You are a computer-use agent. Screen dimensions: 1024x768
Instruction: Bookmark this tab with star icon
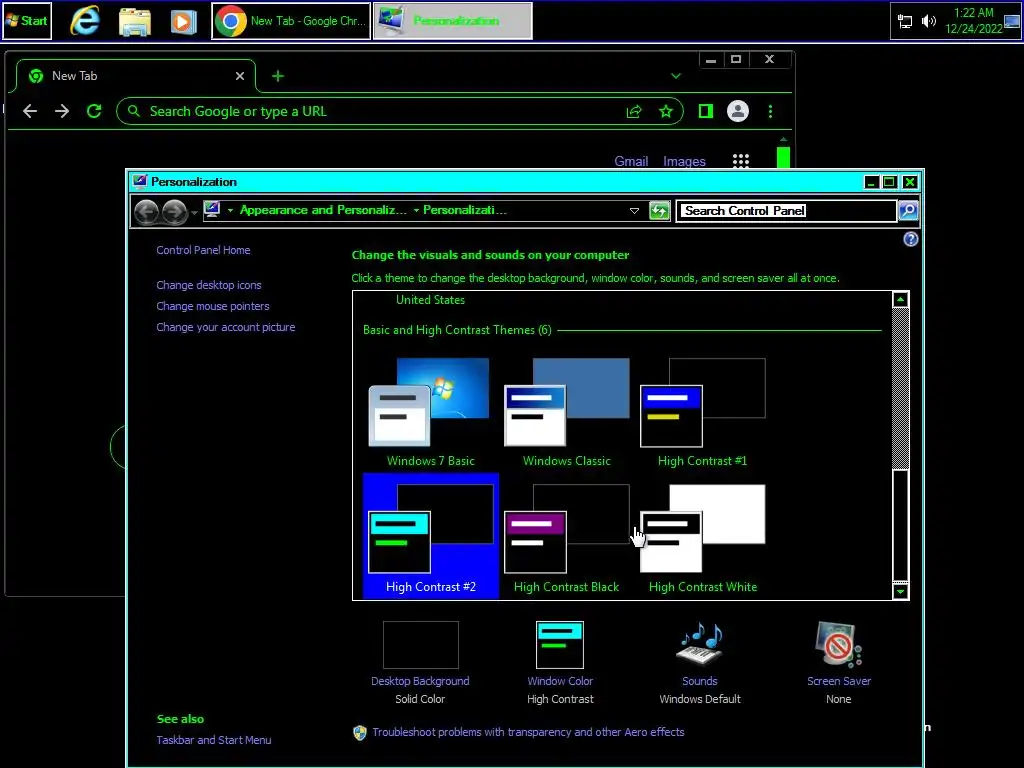(x=665, y=112)
